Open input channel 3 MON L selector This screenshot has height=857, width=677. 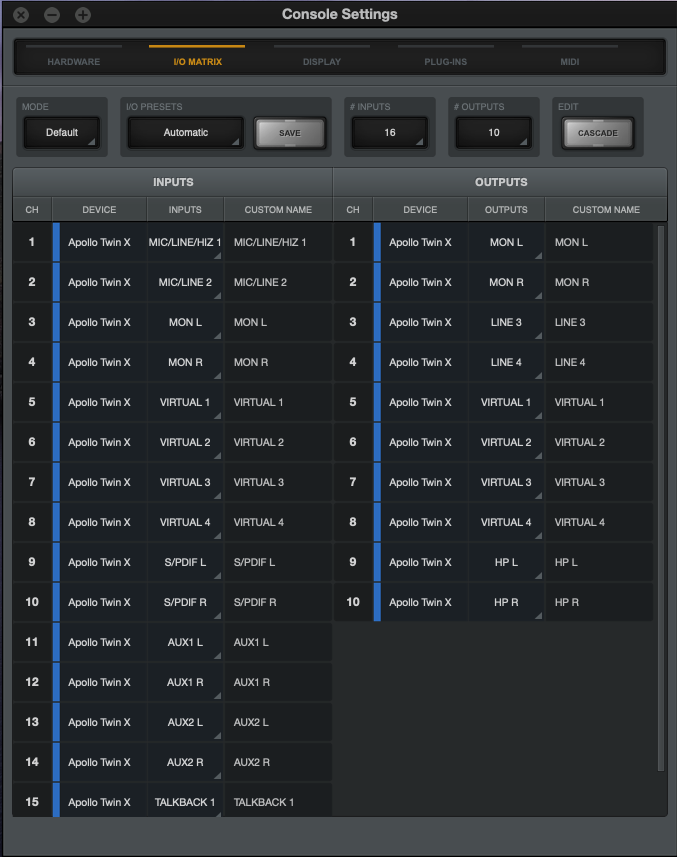pos(185,322)
